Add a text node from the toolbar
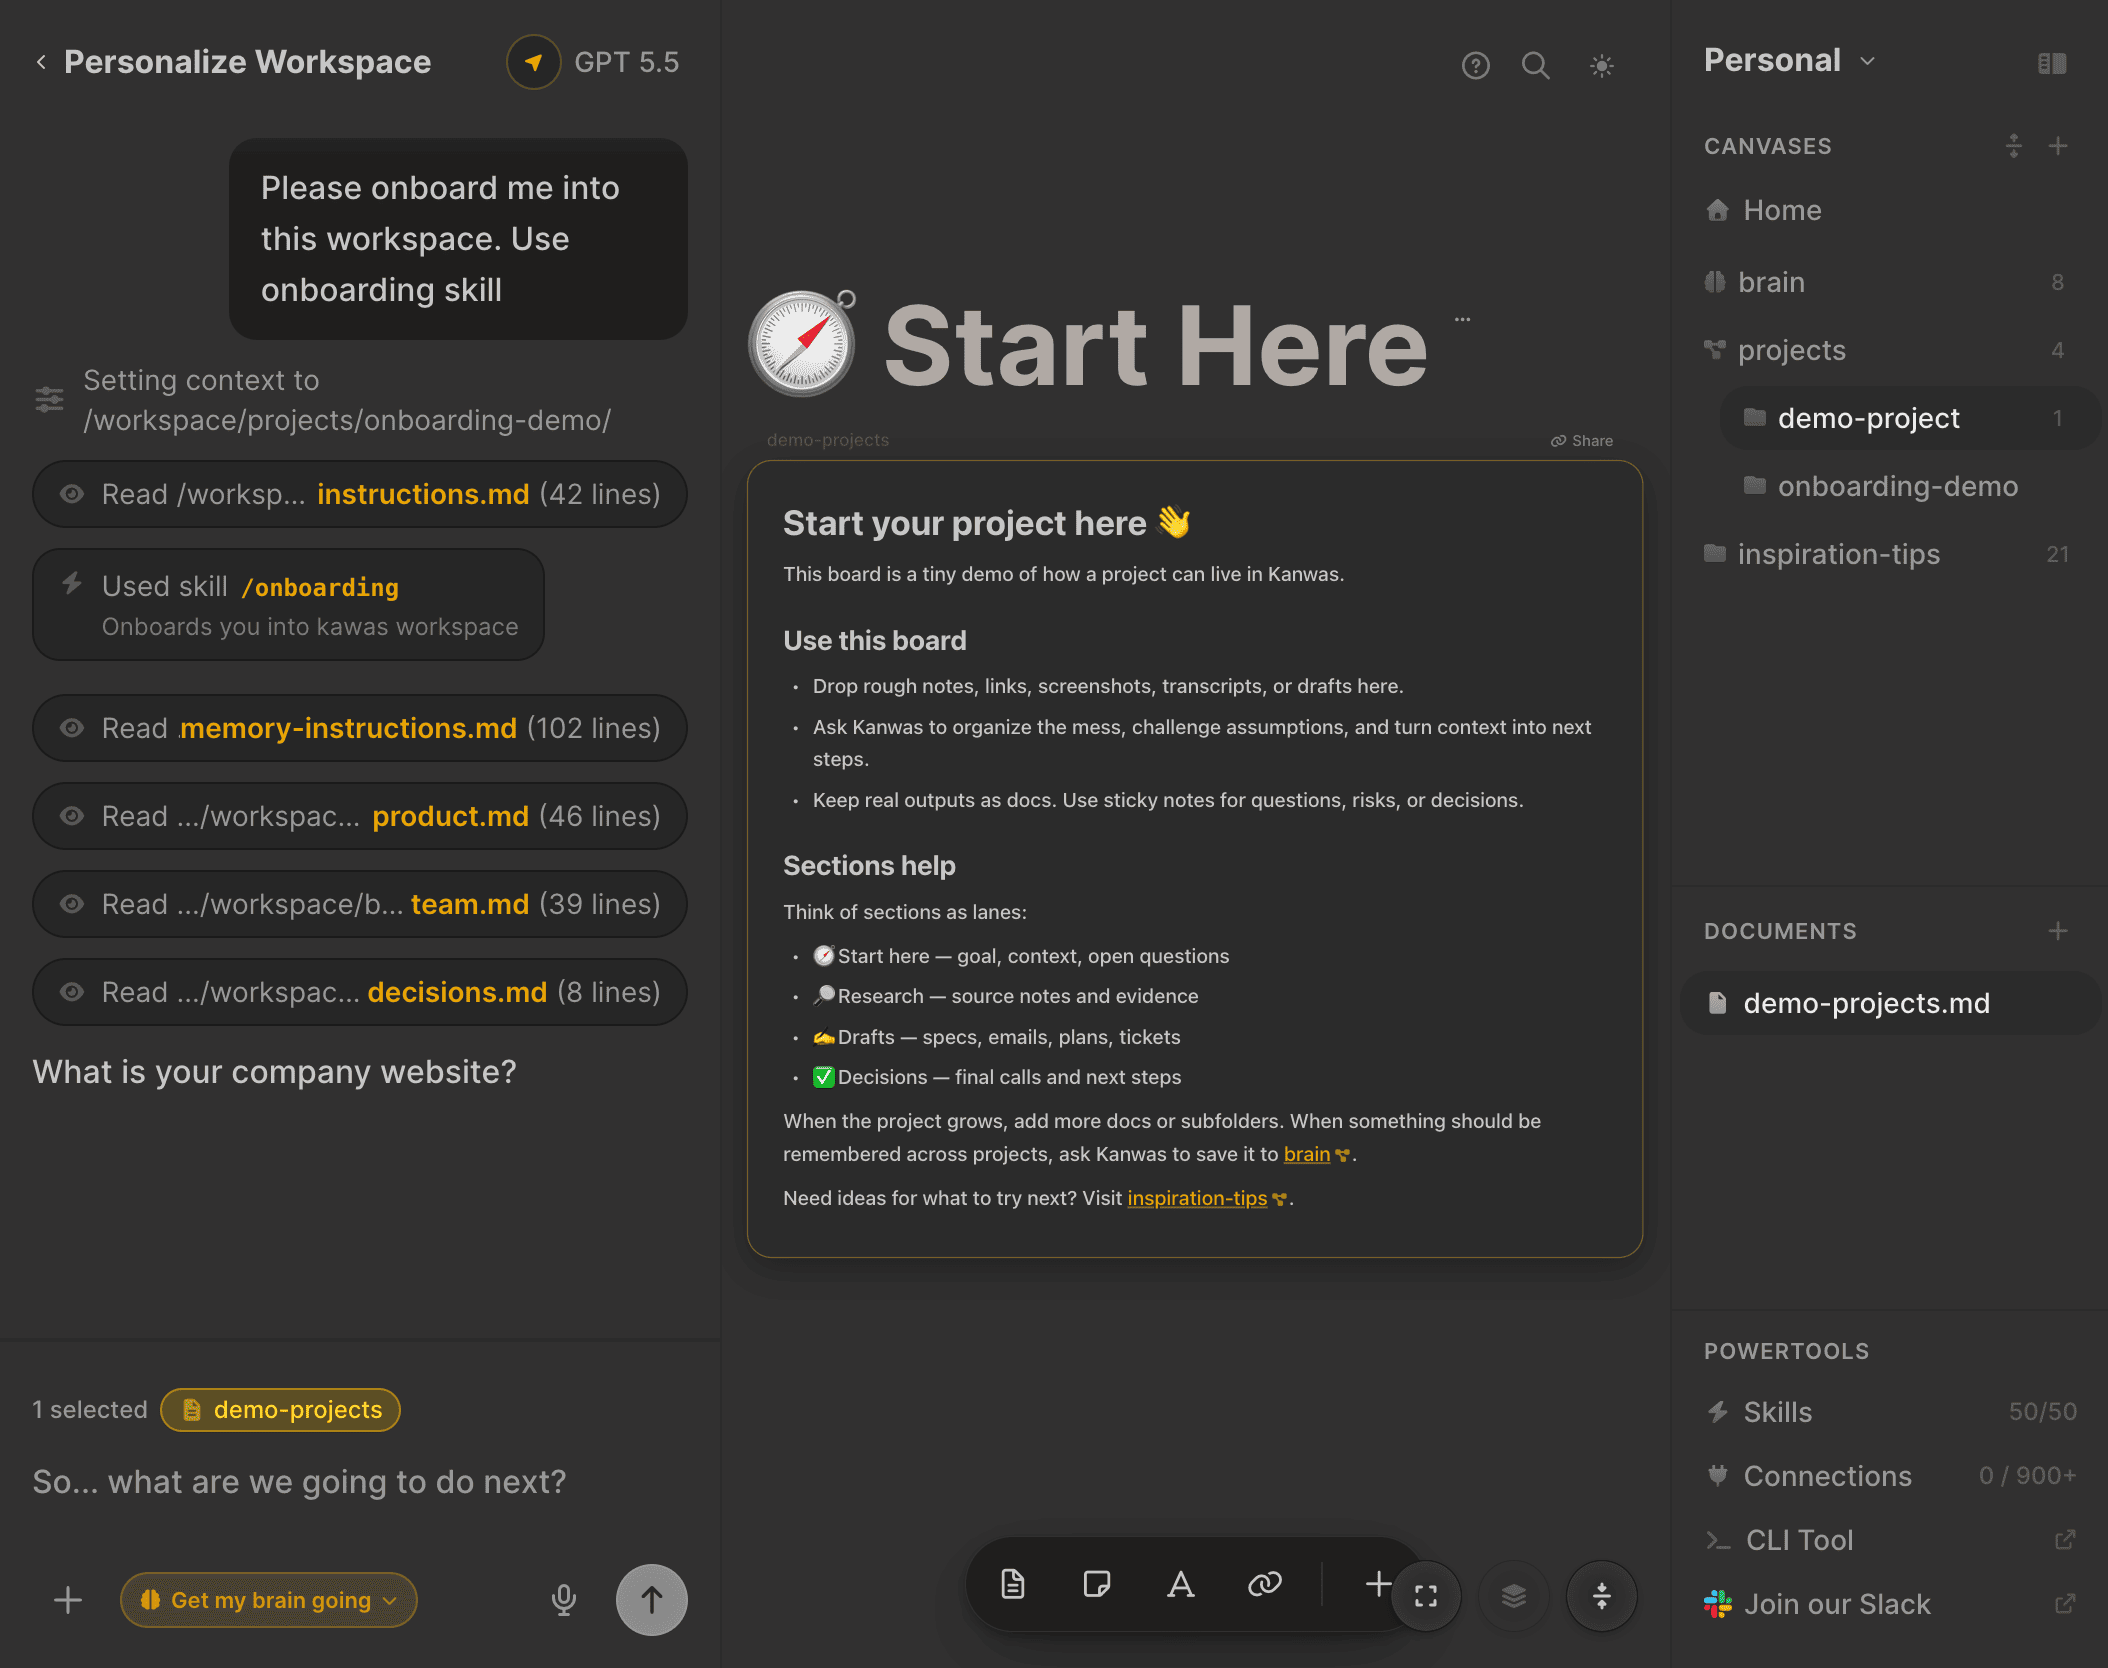The width and height of the screenshot is (2108, 1668). [x=1181, y=1584]
